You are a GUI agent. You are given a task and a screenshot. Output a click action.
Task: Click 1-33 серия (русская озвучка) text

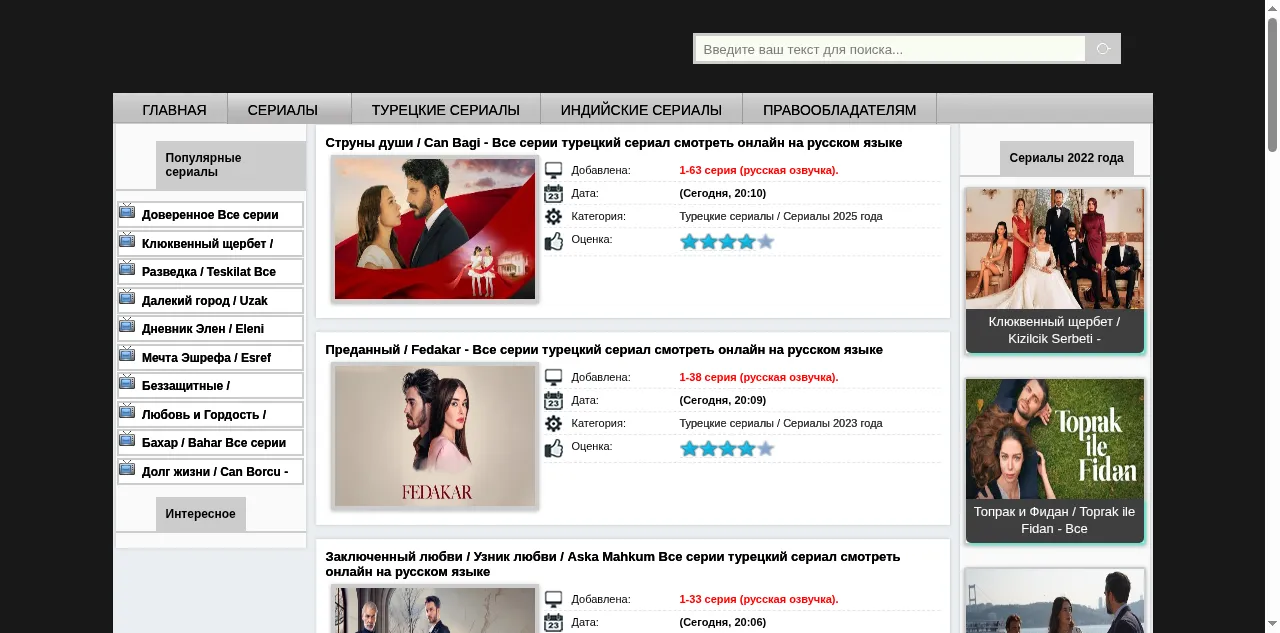pos(759,599)
